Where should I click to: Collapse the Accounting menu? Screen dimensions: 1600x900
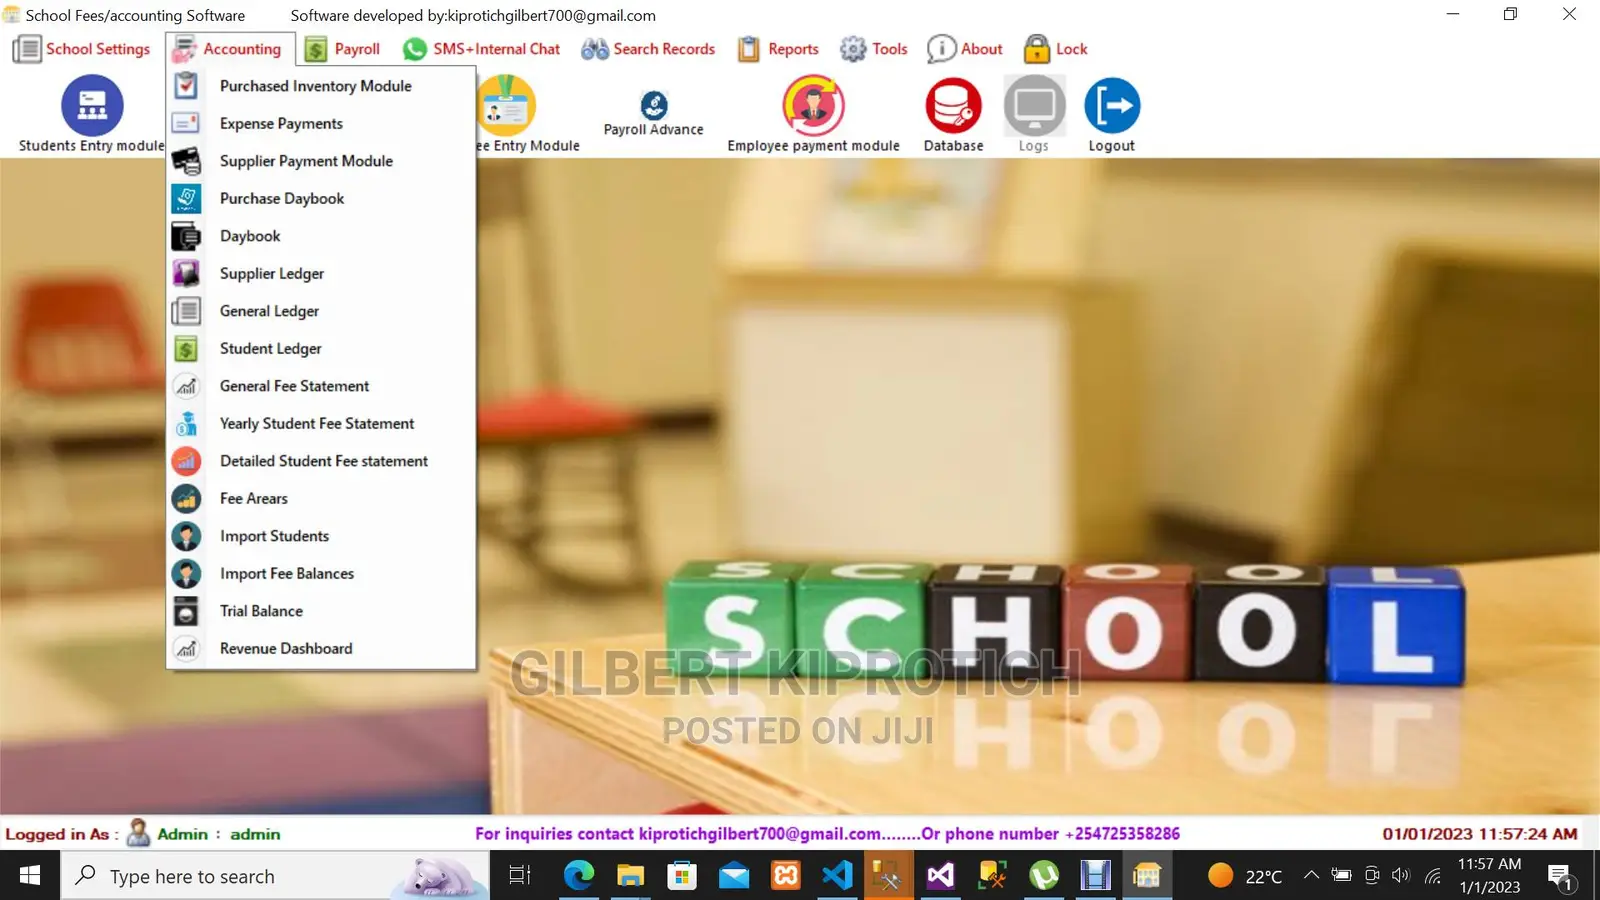228,49
